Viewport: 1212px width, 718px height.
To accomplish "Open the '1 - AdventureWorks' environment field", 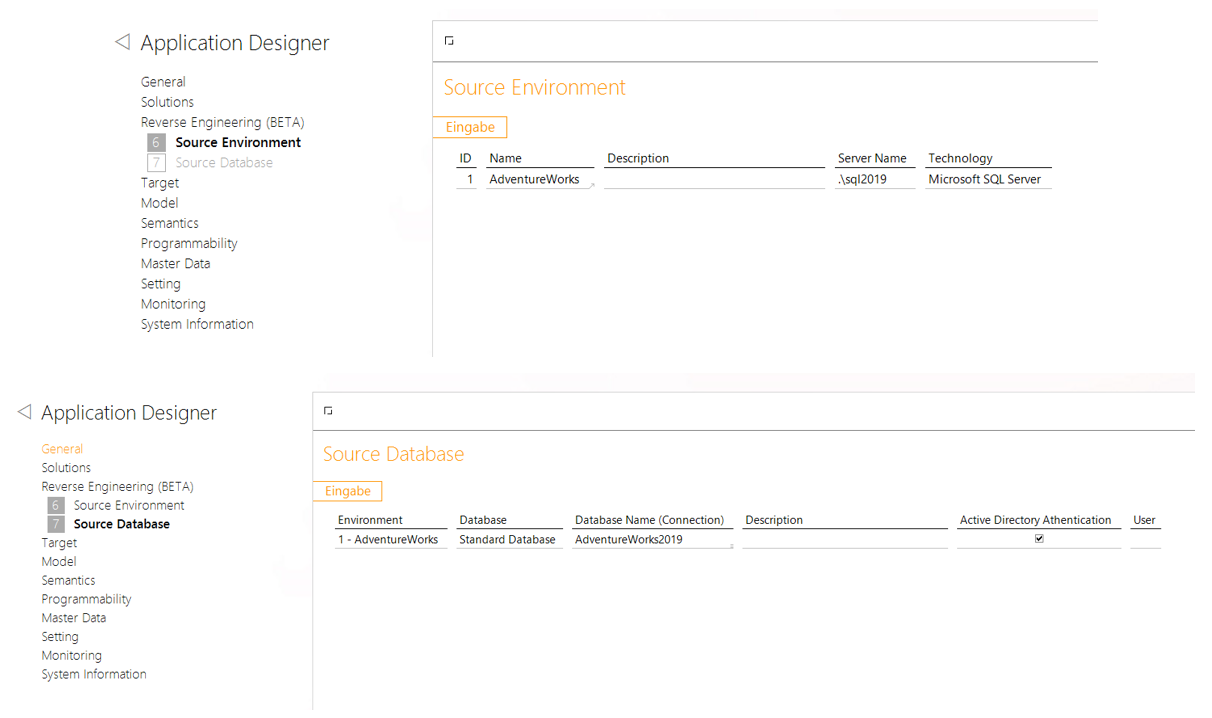I will pyautogui.click(x=390, y=540).
